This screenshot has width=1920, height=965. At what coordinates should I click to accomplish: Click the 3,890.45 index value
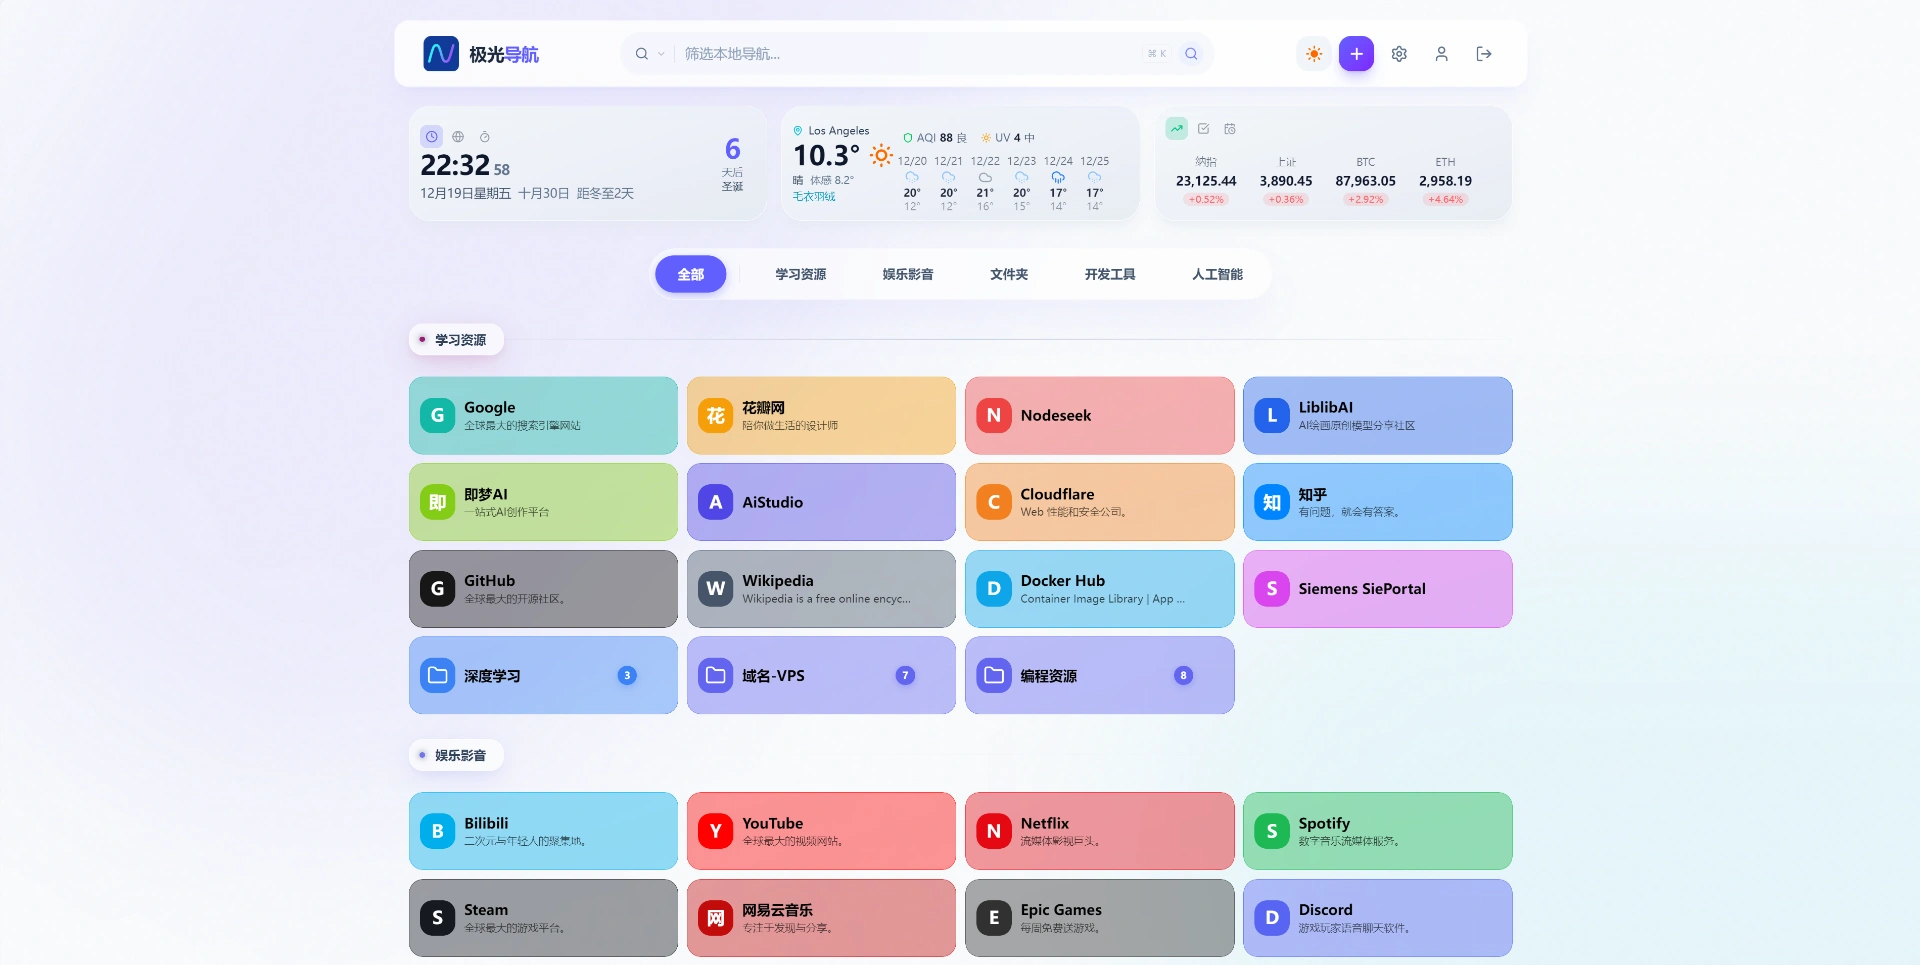[x=1286, y=181]
